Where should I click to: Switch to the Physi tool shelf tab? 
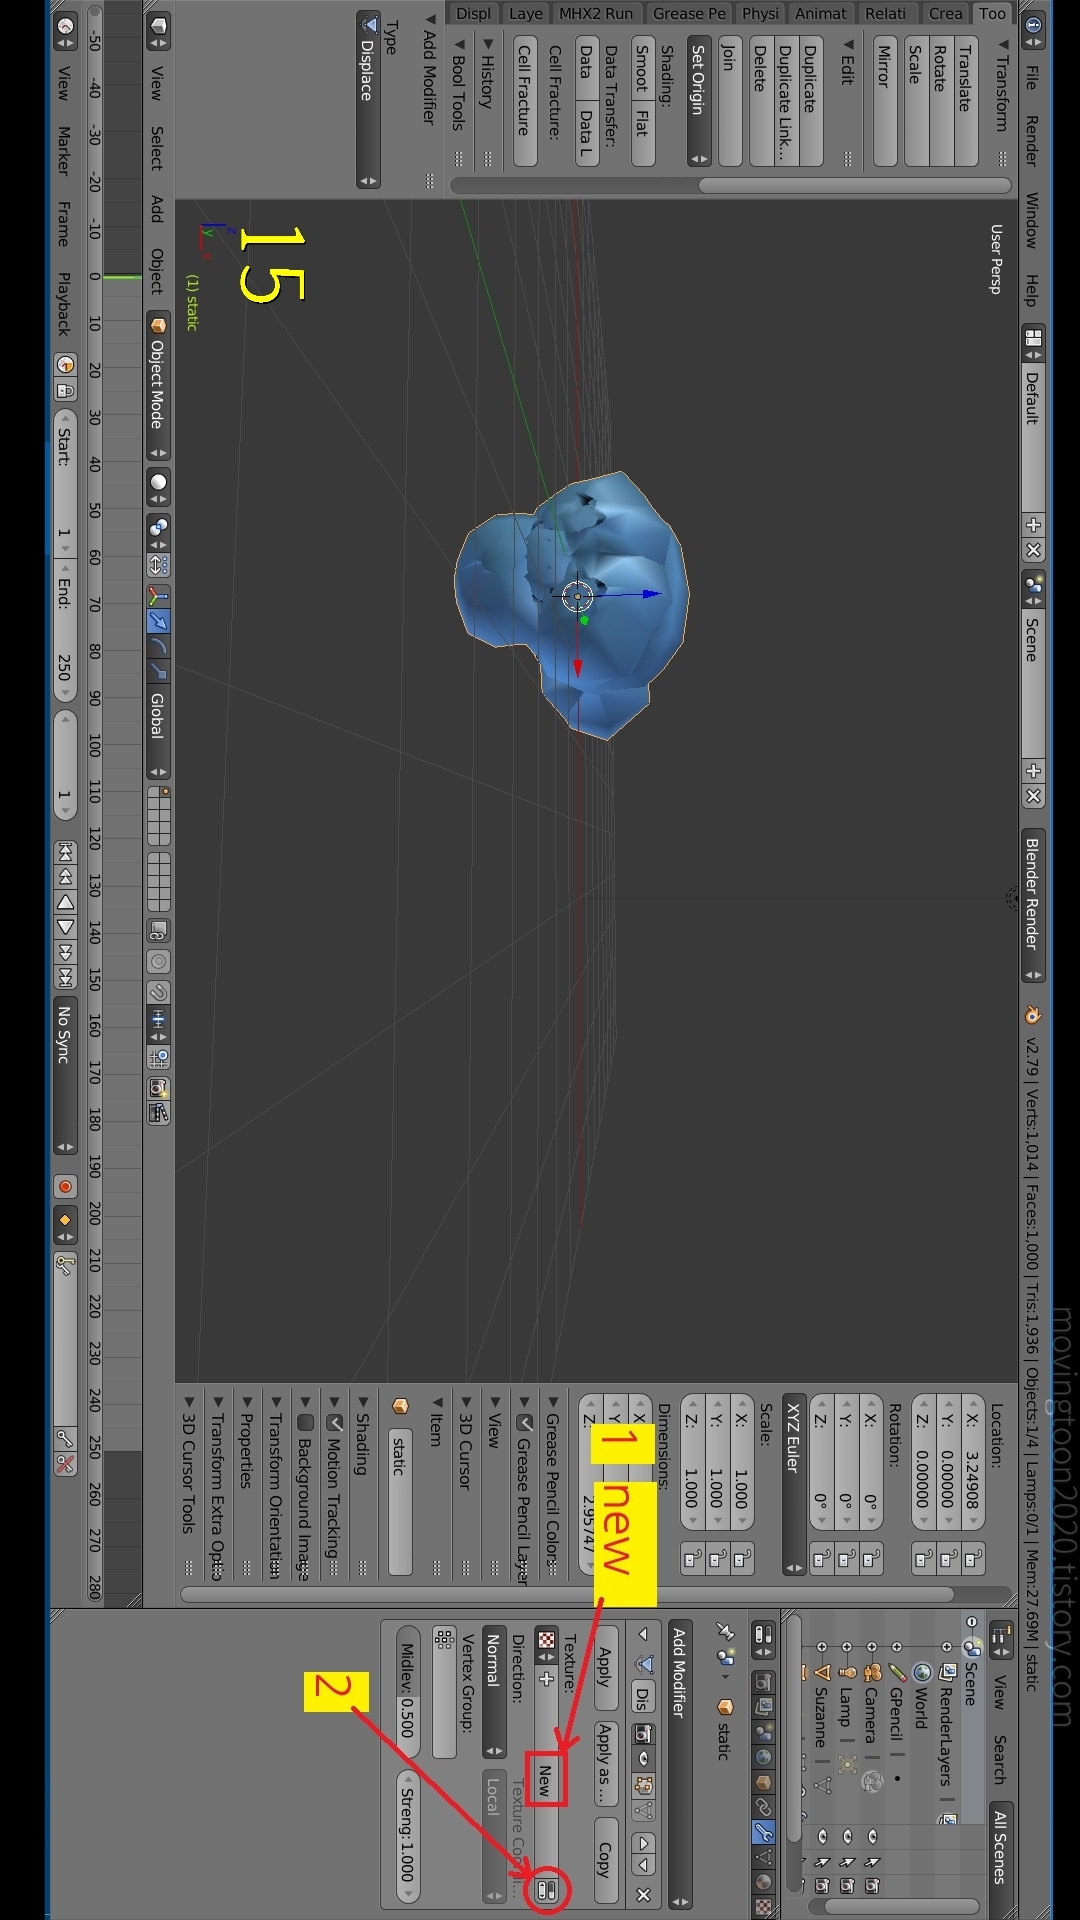point(760,13)
